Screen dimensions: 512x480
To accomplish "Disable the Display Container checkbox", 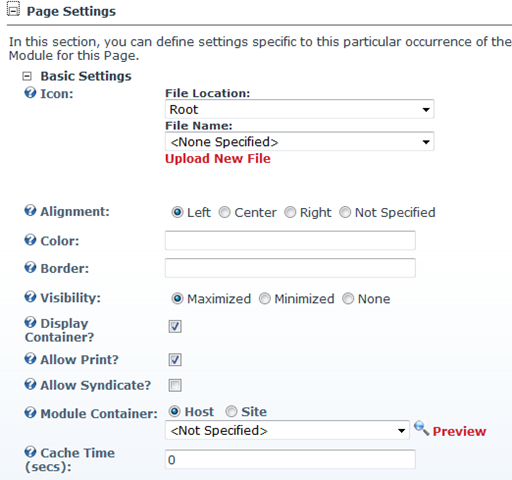I will coord(175,326).
